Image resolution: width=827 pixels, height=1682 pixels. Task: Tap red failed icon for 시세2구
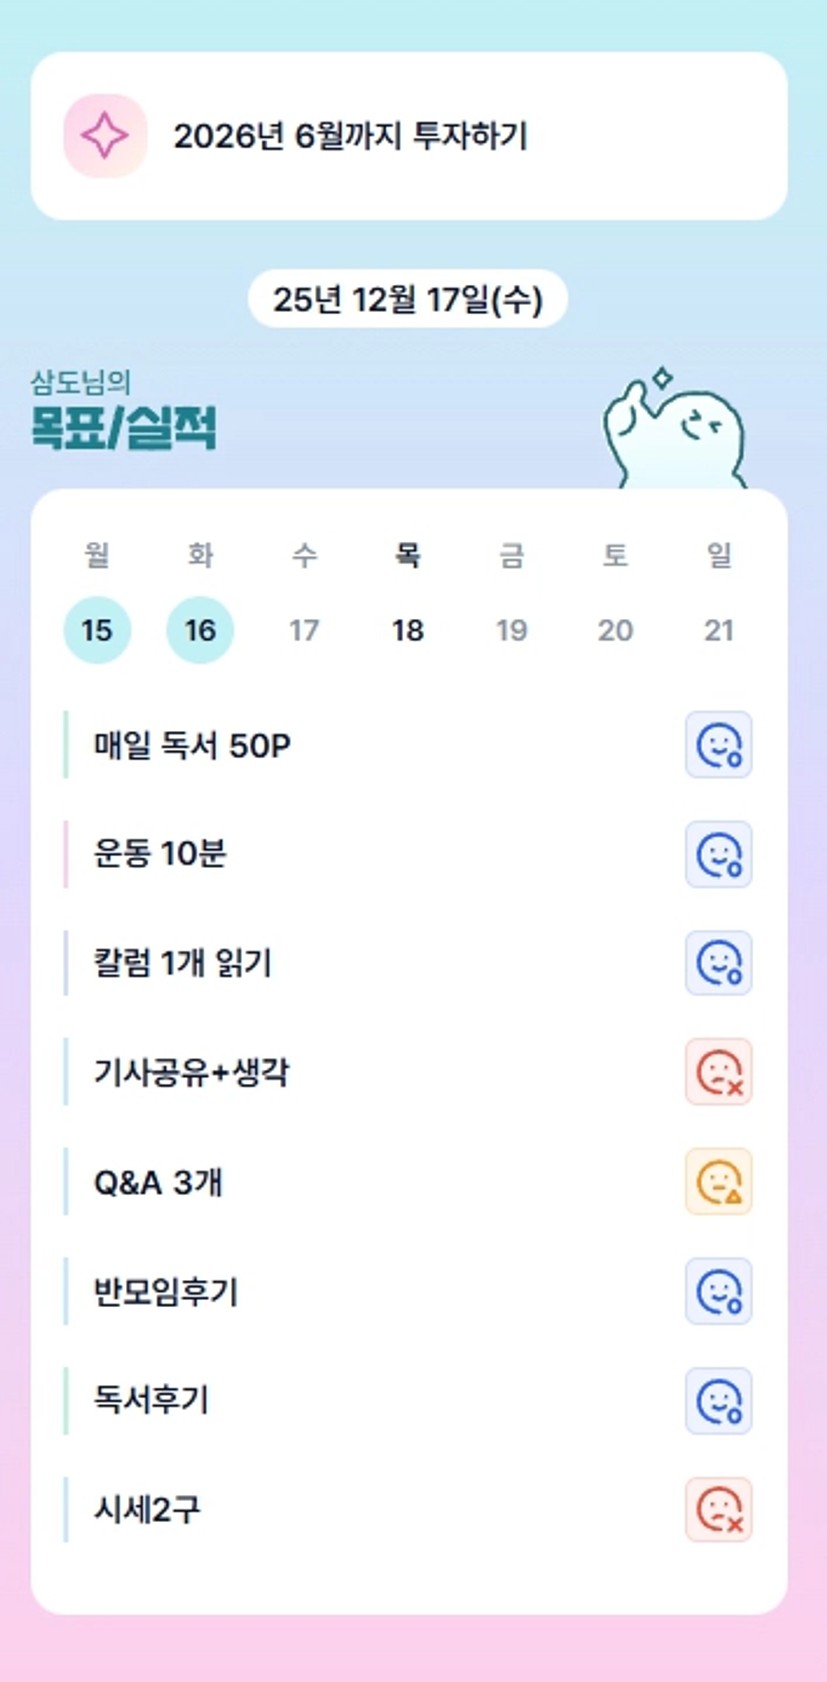[718, 1509]
